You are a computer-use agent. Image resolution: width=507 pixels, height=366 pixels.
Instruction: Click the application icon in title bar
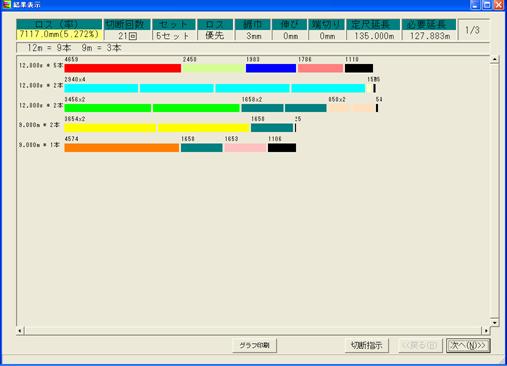(6, 5)
